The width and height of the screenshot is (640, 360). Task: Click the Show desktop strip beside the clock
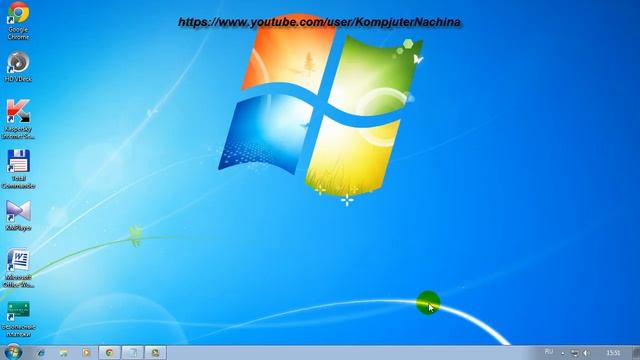point(636,353)
